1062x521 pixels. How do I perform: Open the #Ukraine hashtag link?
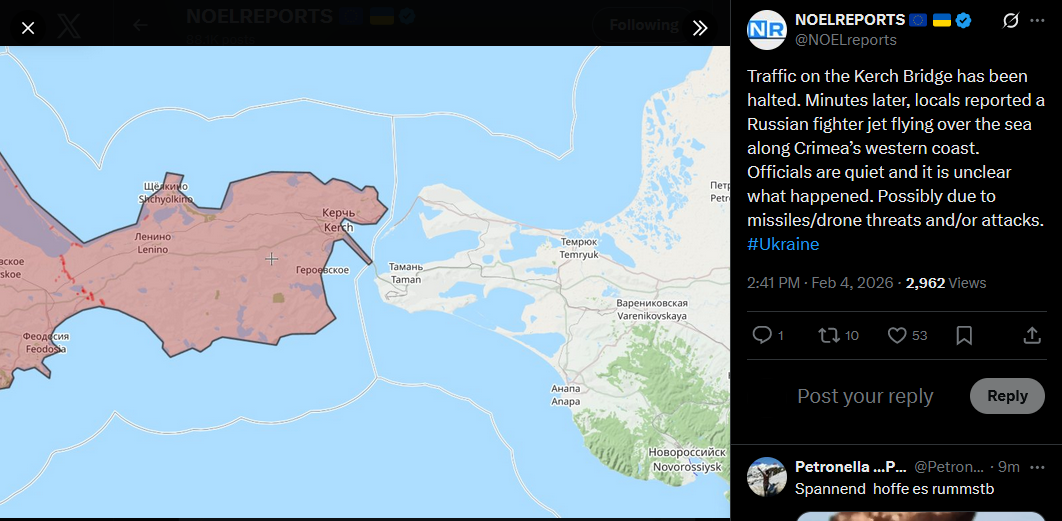click(783, 245)
